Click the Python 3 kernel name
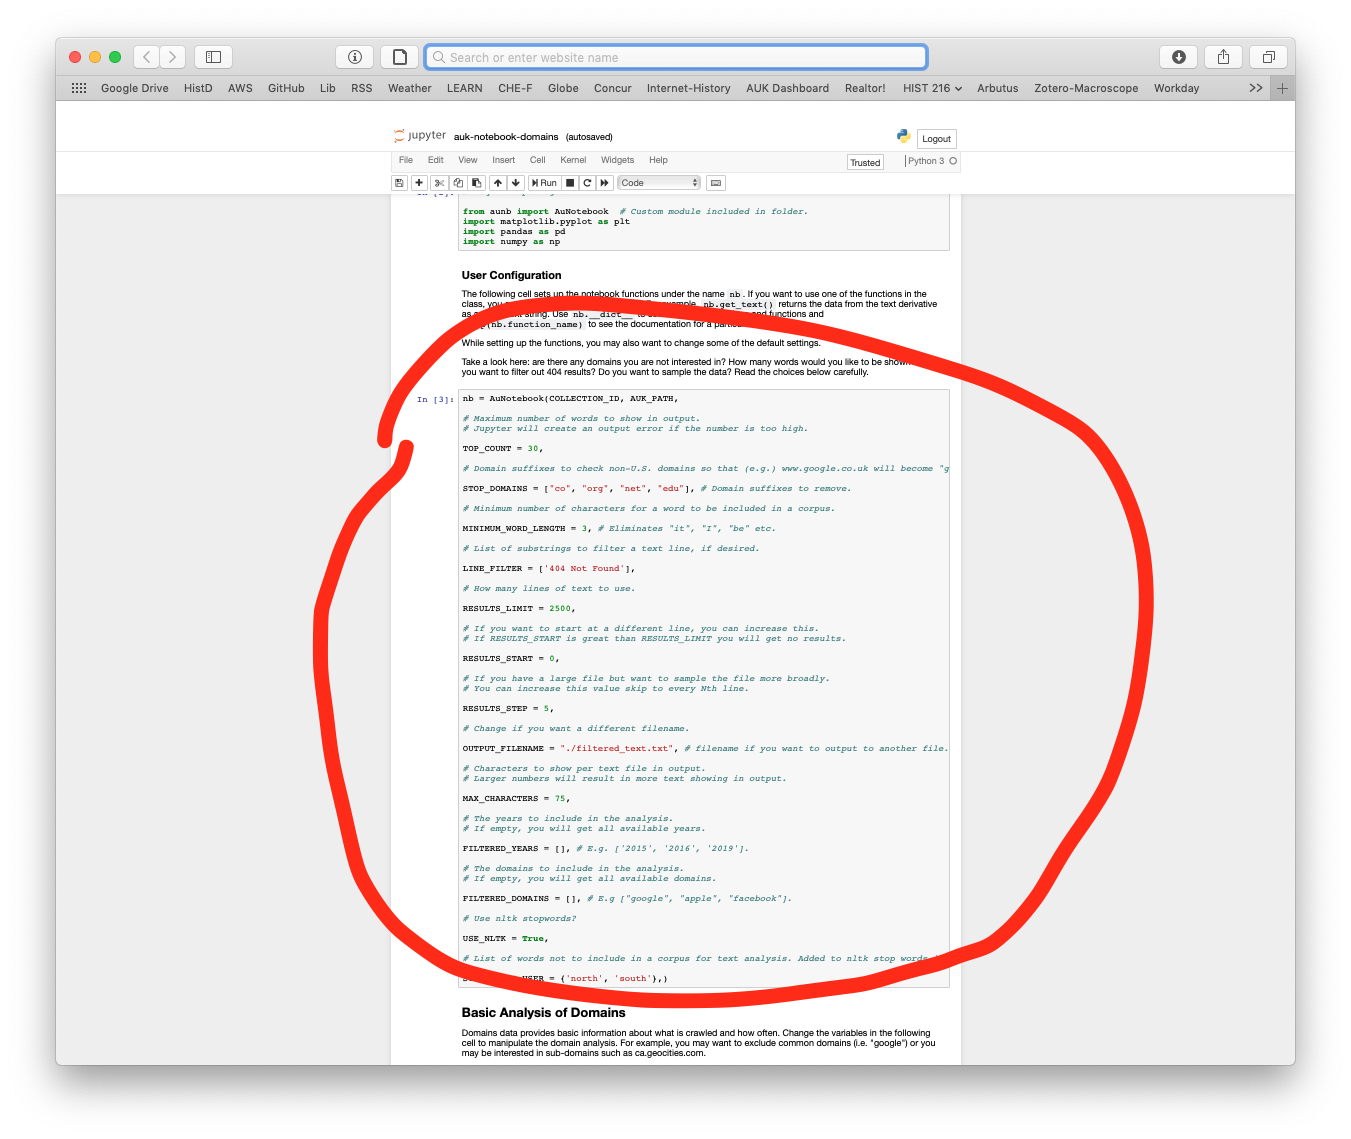The width and height of the screenshot is (1351, 1139). [x=926, y=161]
